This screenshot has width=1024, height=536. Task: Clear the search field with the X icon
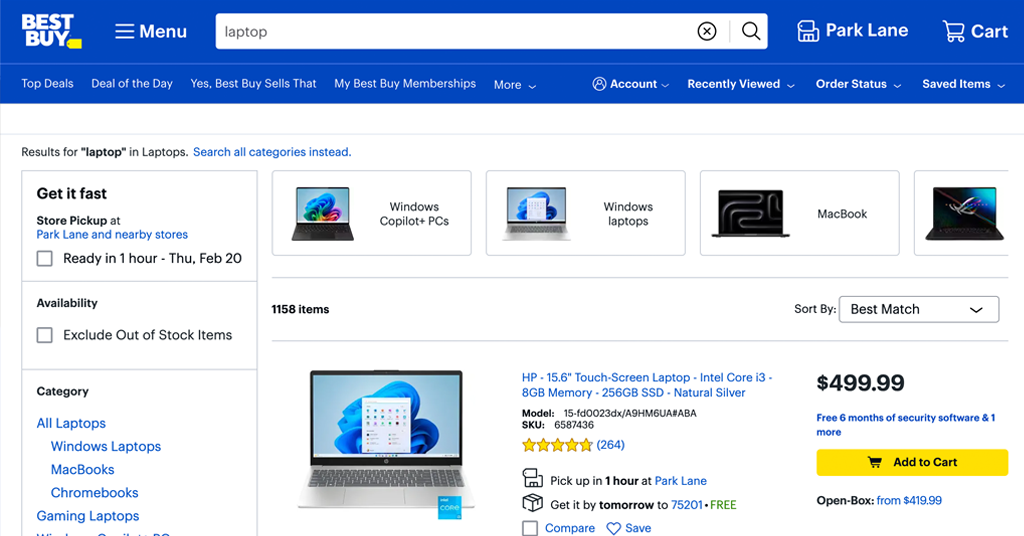707,31
